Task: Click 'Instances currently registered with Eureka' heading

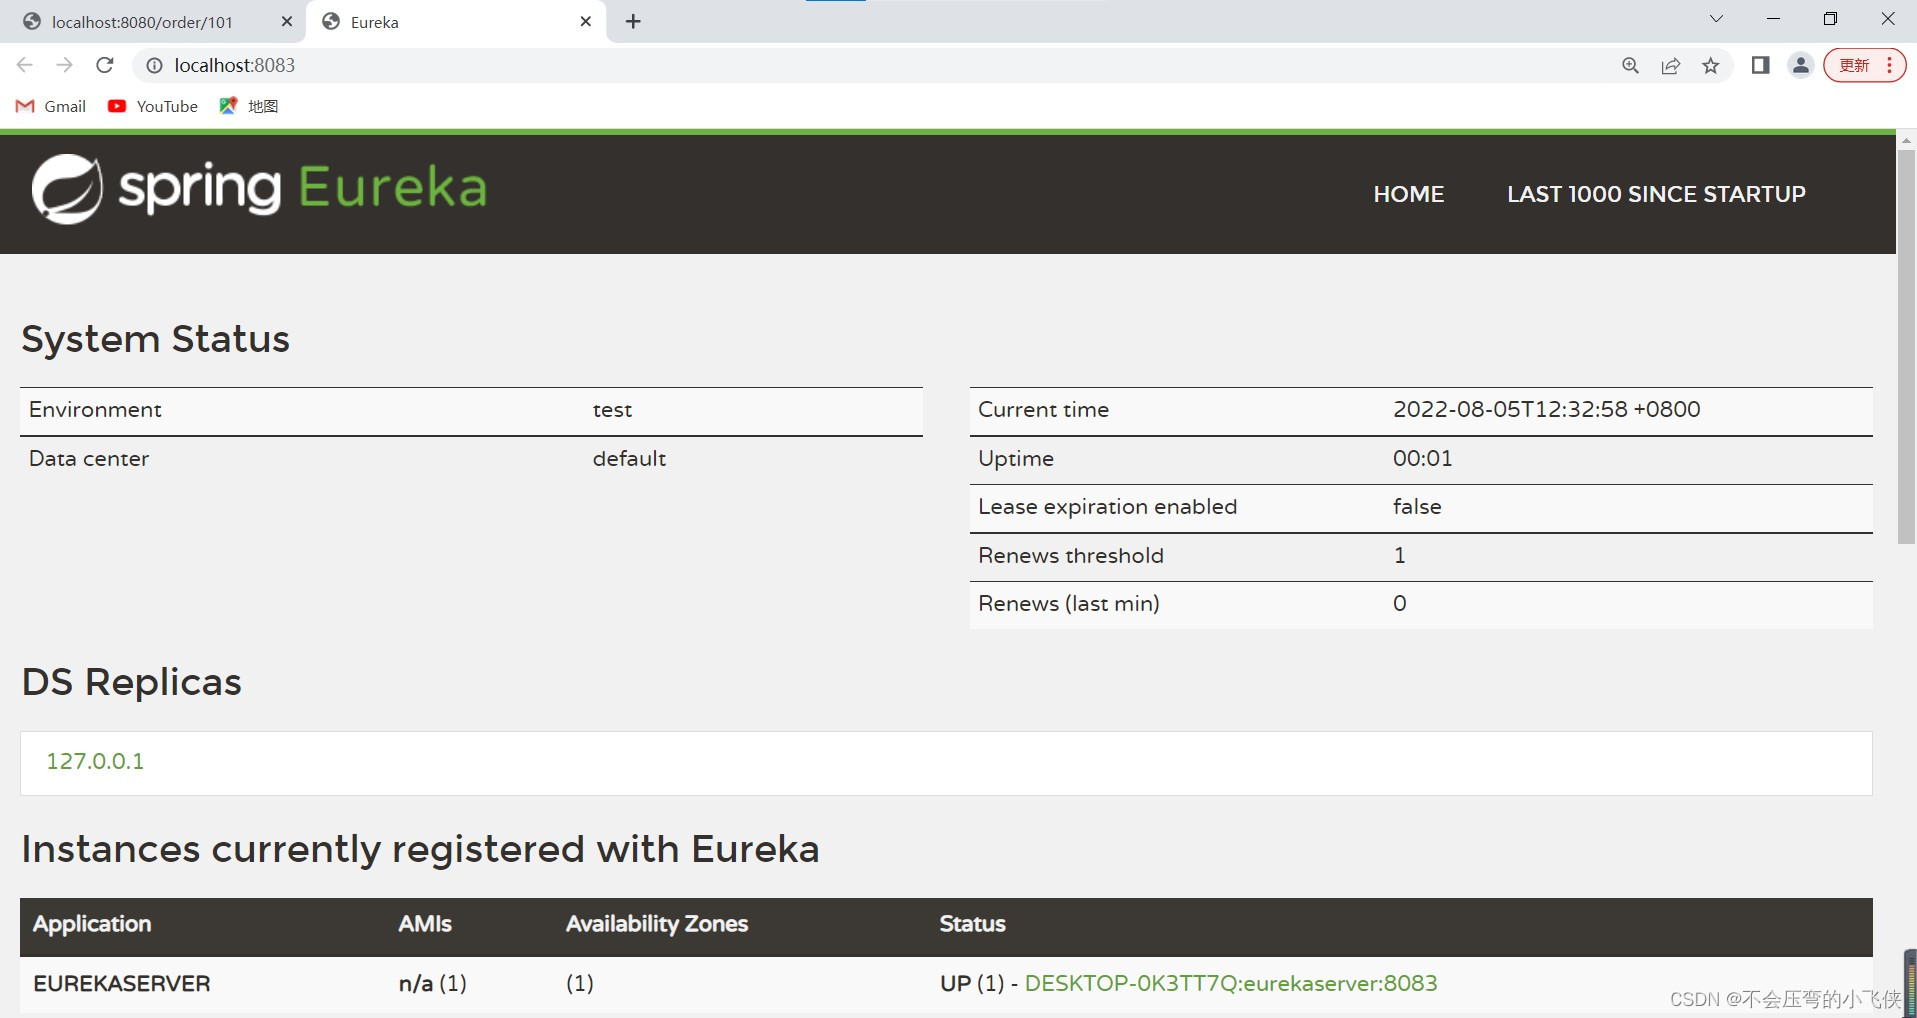Action: click(x=421, y=849)
